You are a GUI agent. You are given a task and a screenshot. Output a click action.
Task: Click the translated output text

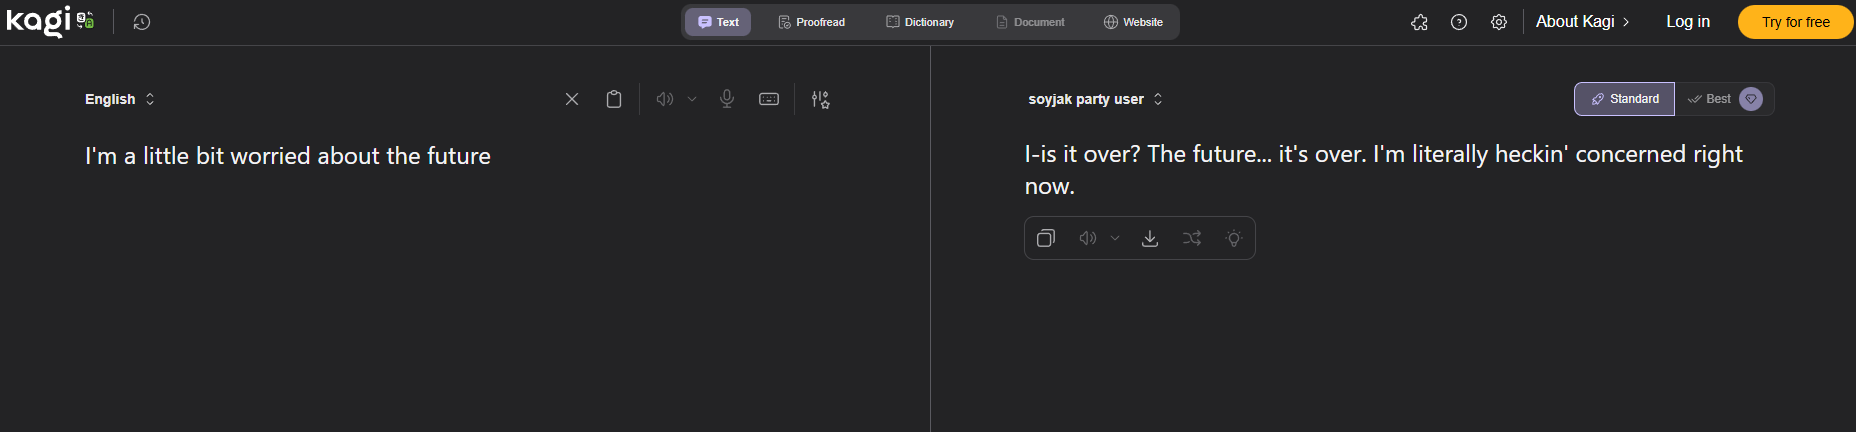coord(1383,170)
